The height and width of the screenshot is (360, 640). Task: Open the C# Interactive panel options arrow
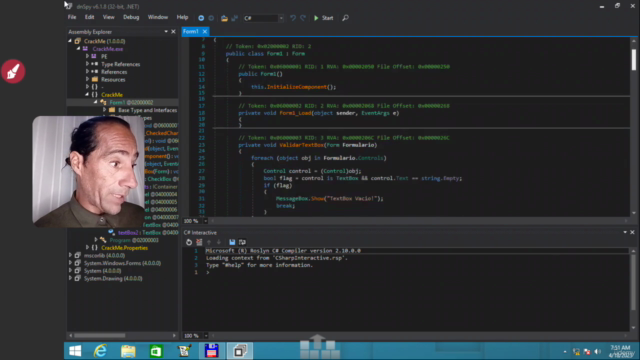(625, 232)
